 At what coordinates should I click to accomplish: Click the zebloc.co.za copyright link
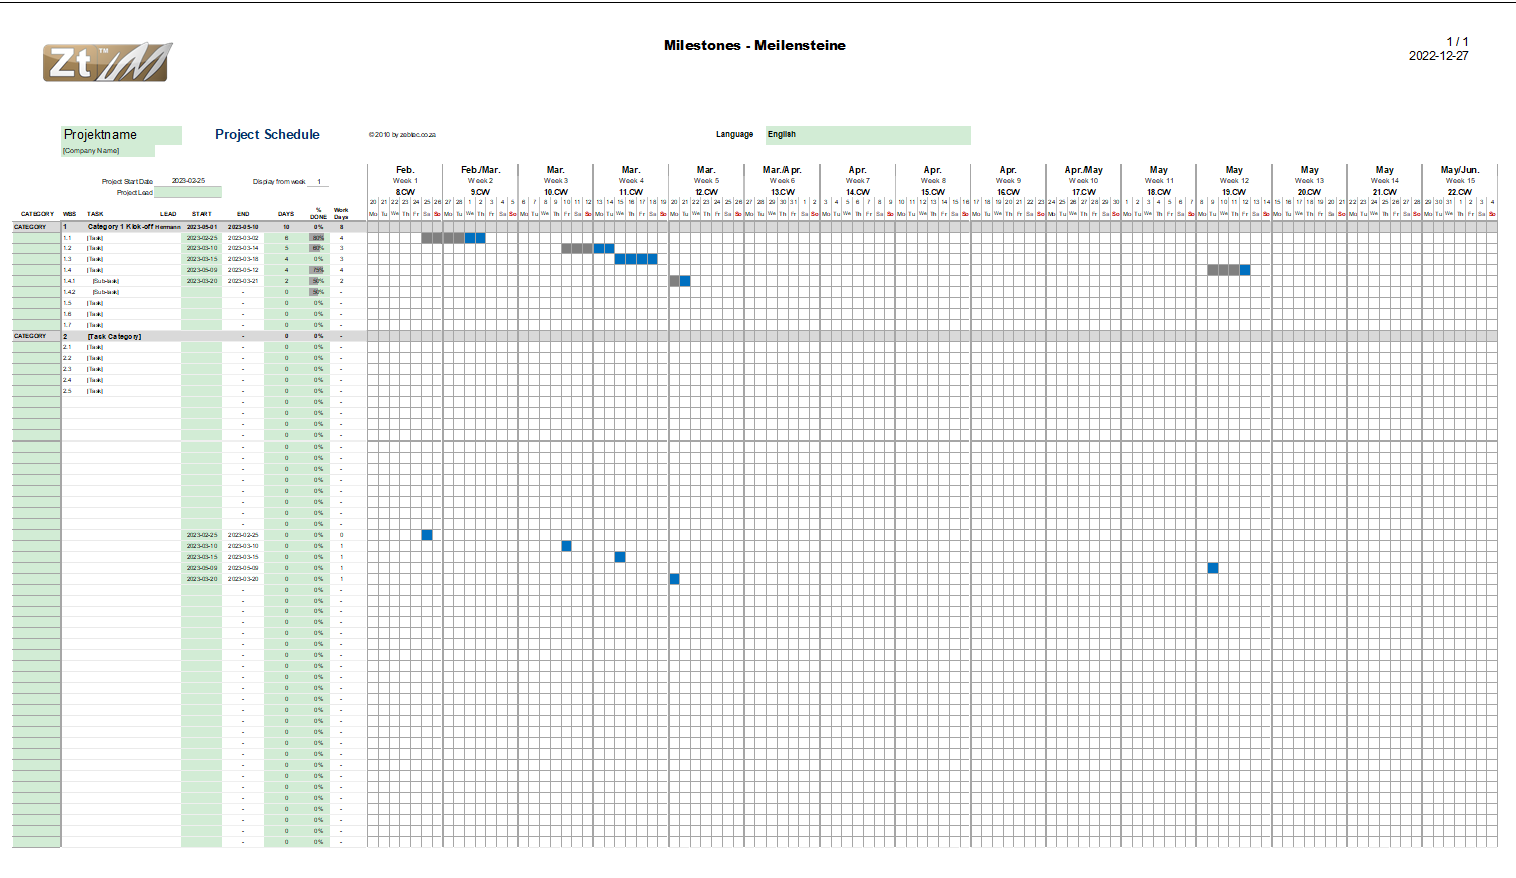click(x=402, y=135)
